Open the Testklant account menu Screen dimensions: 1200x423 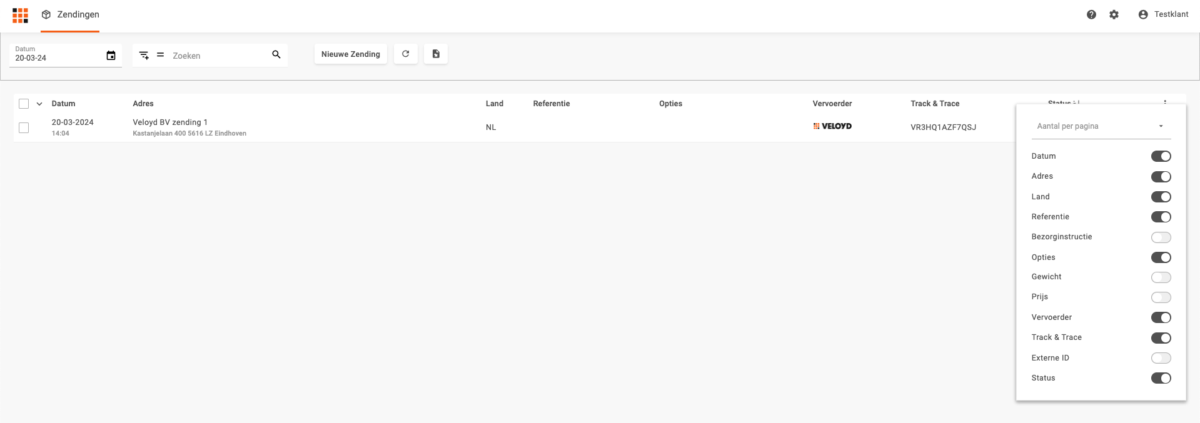click(1164, 15)
